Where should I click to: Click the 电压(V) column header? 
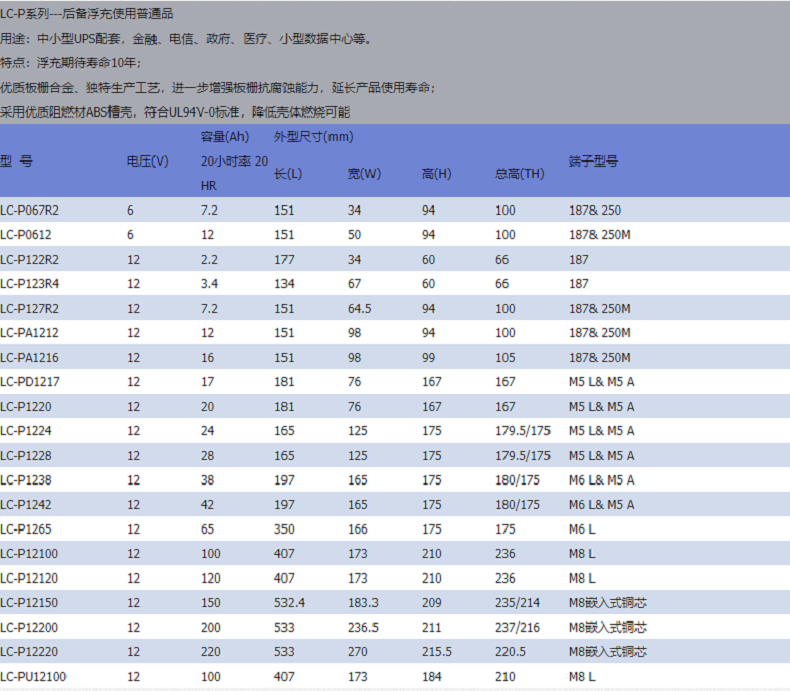tap(148, 162)
